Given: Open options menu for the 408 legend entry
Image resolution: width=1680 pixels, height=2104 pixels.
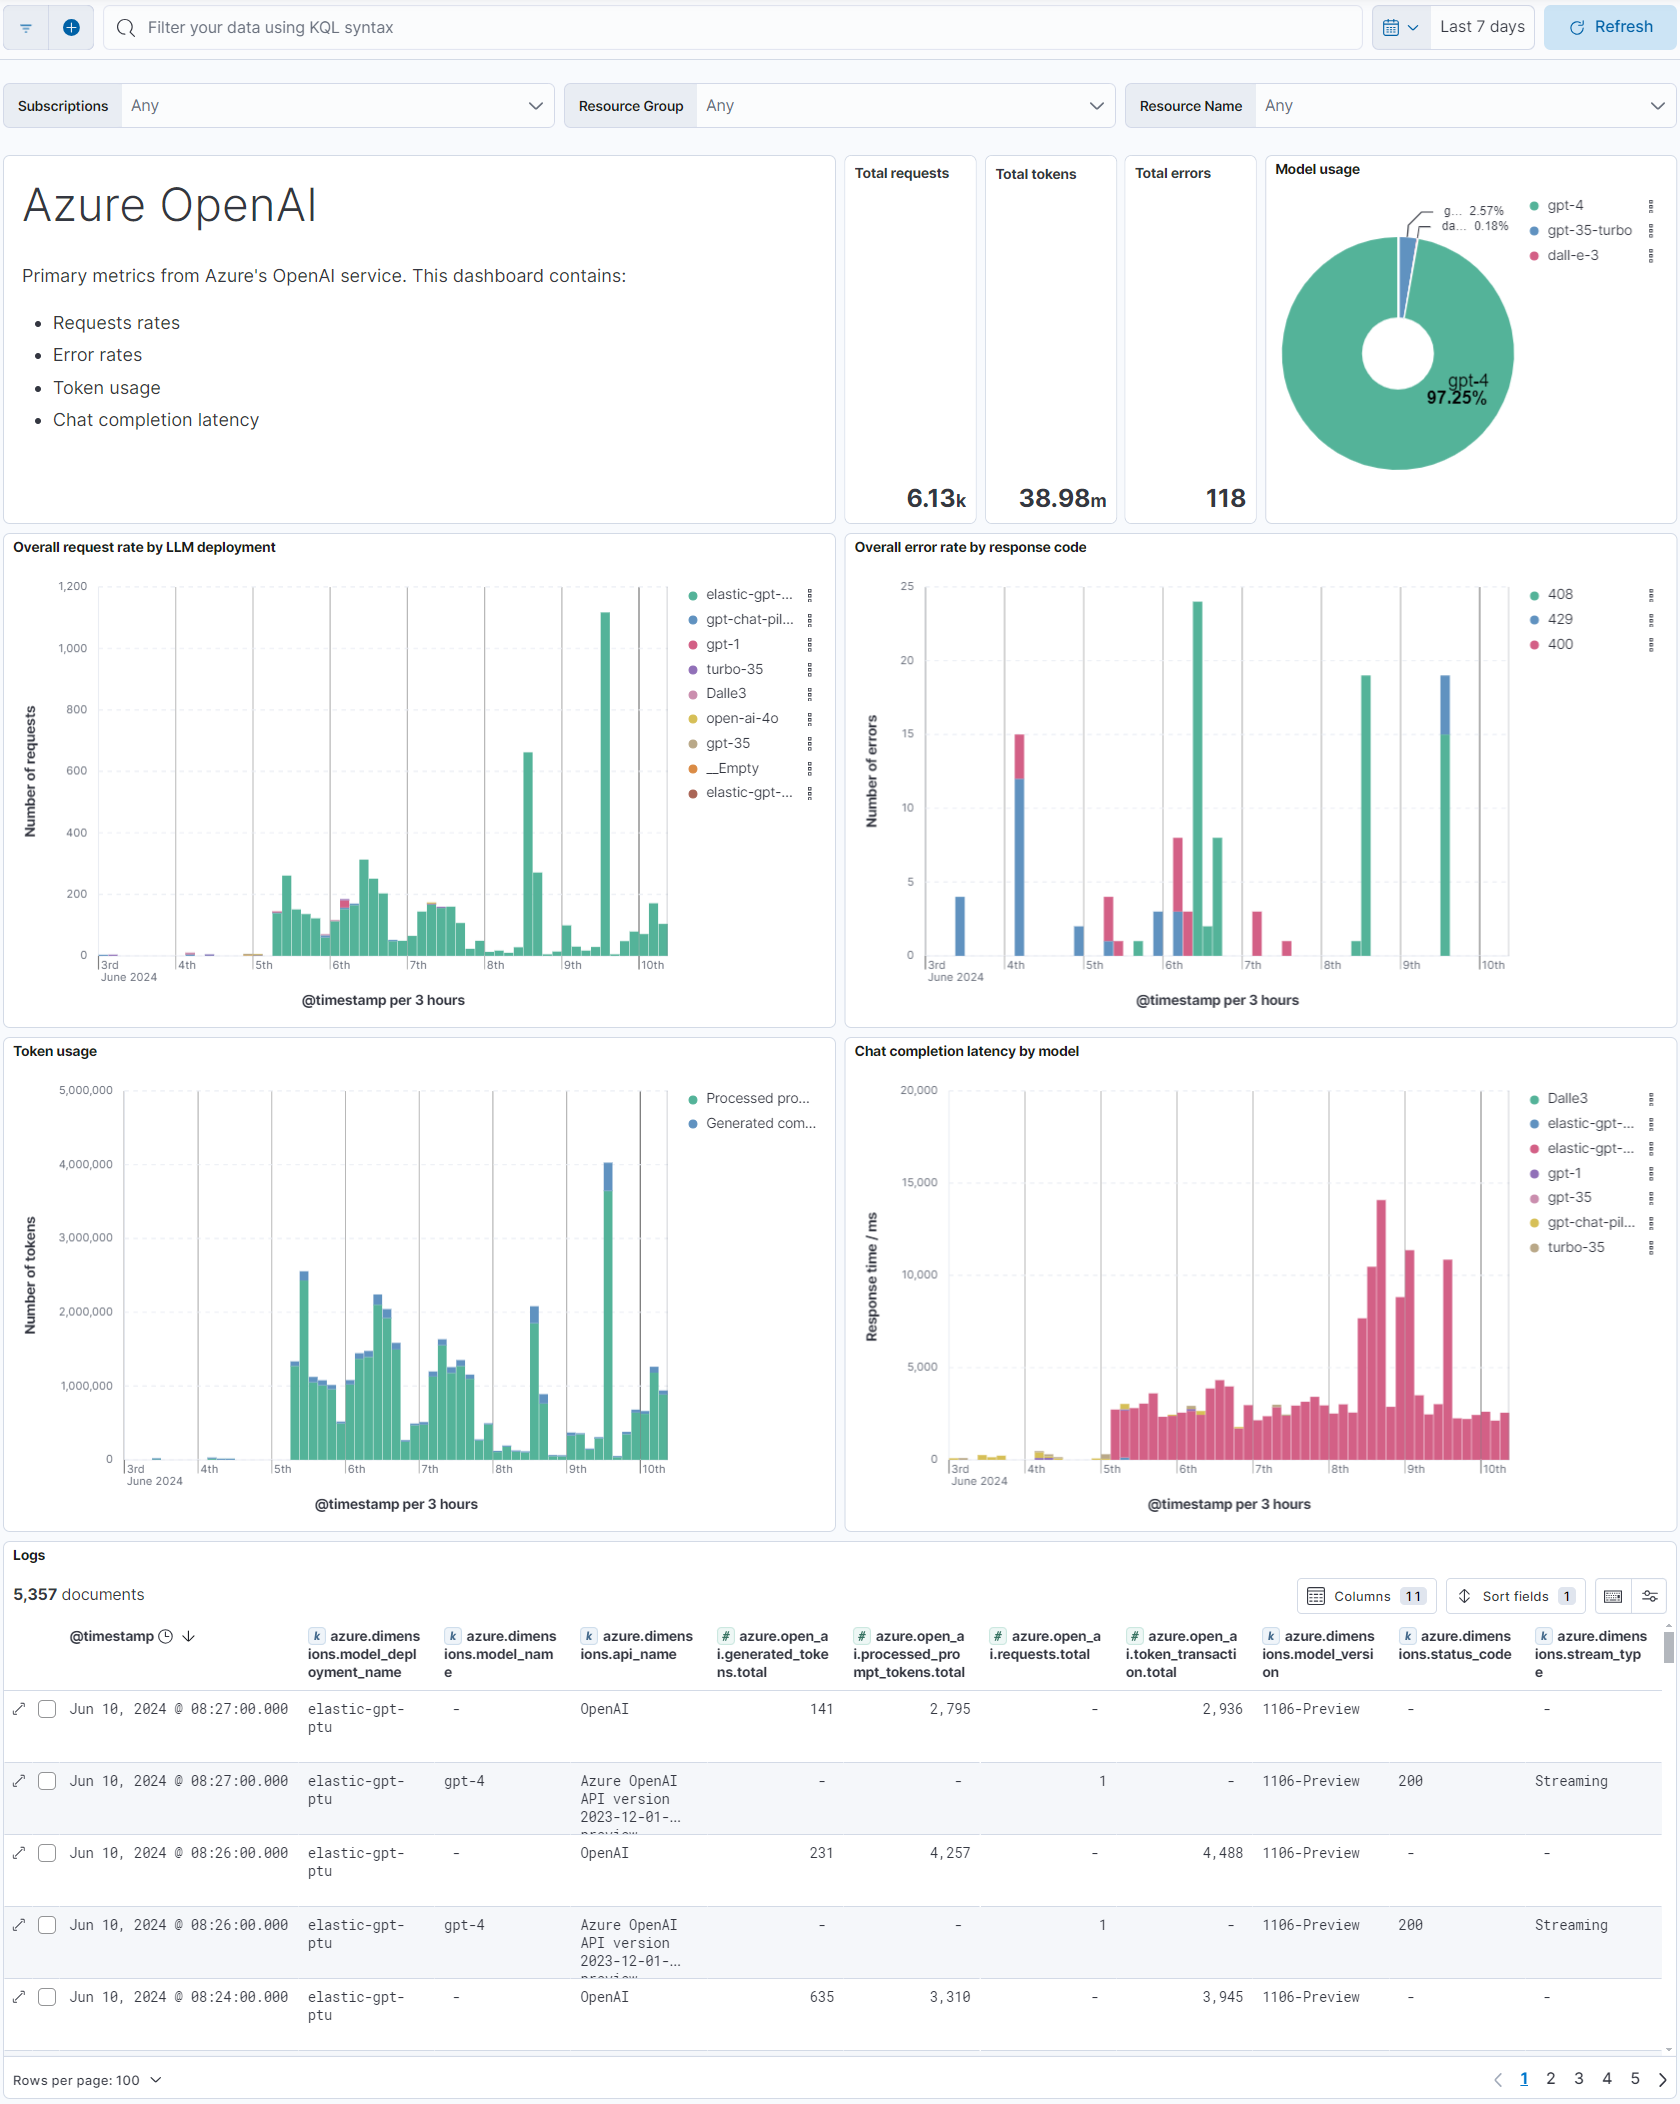Looking at the screenshot, I should point(1651,594).
